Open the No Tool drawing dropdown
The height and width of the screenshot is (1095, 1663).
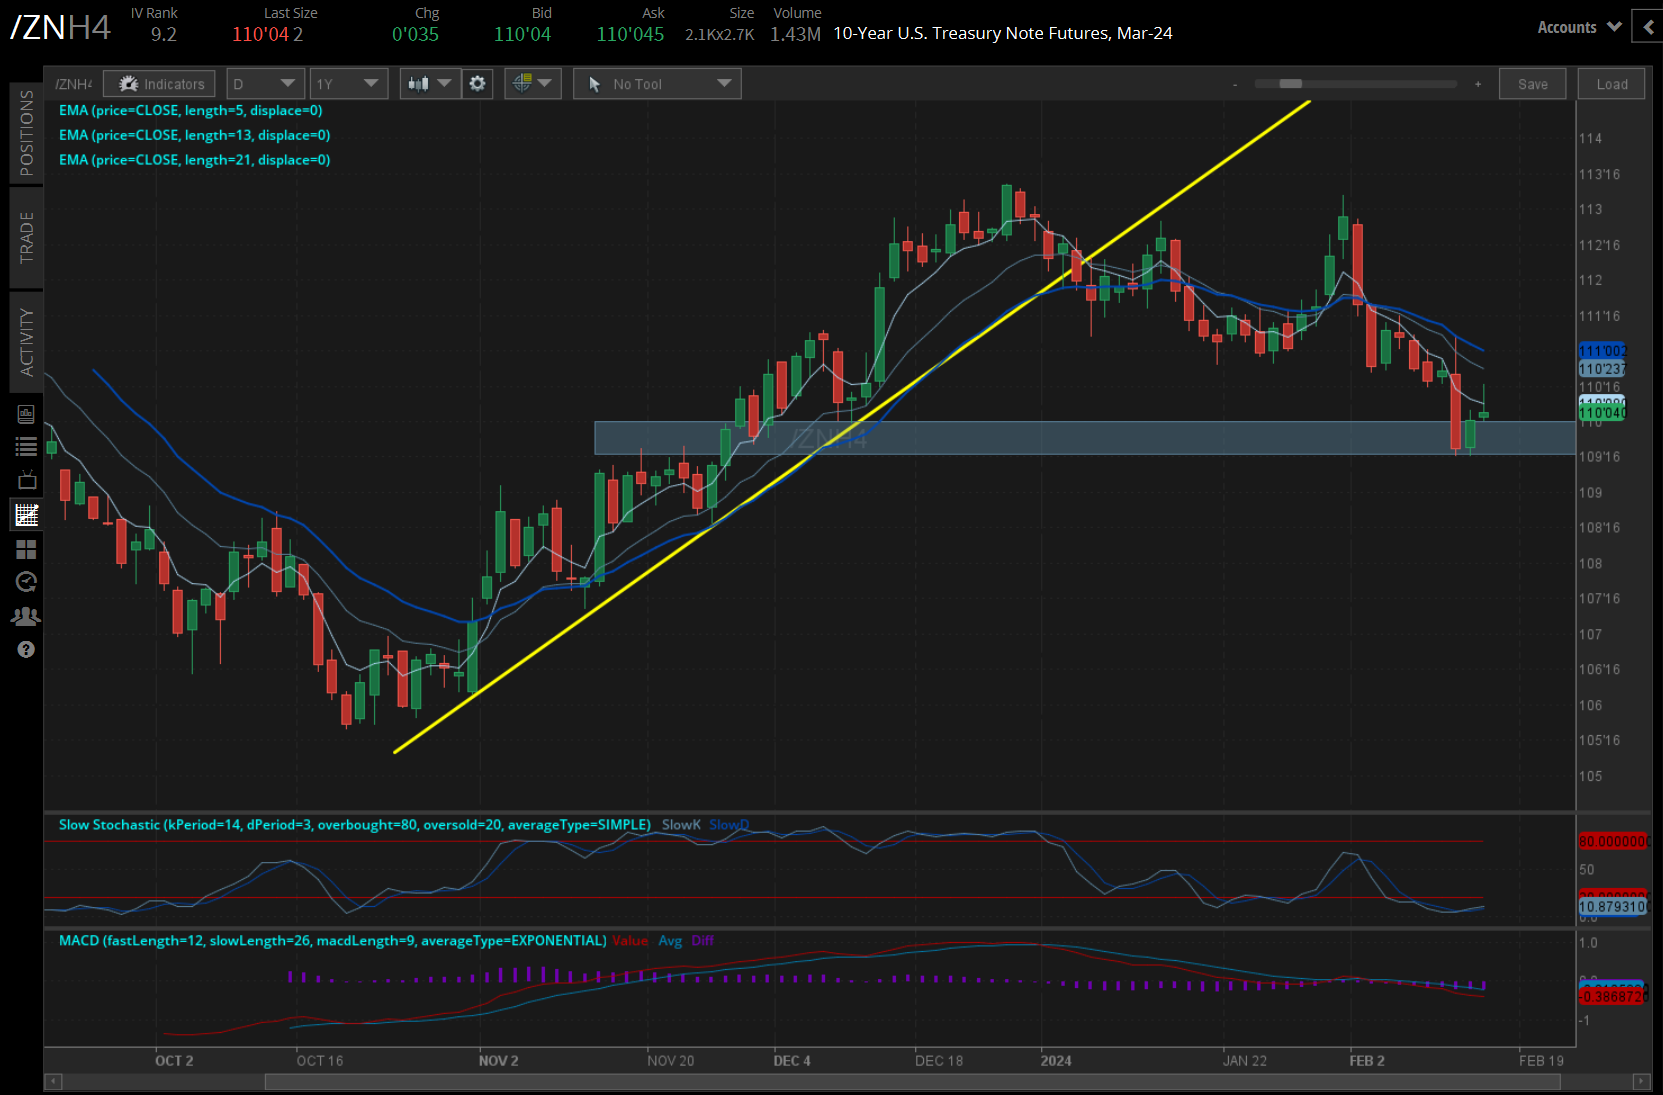656,83
